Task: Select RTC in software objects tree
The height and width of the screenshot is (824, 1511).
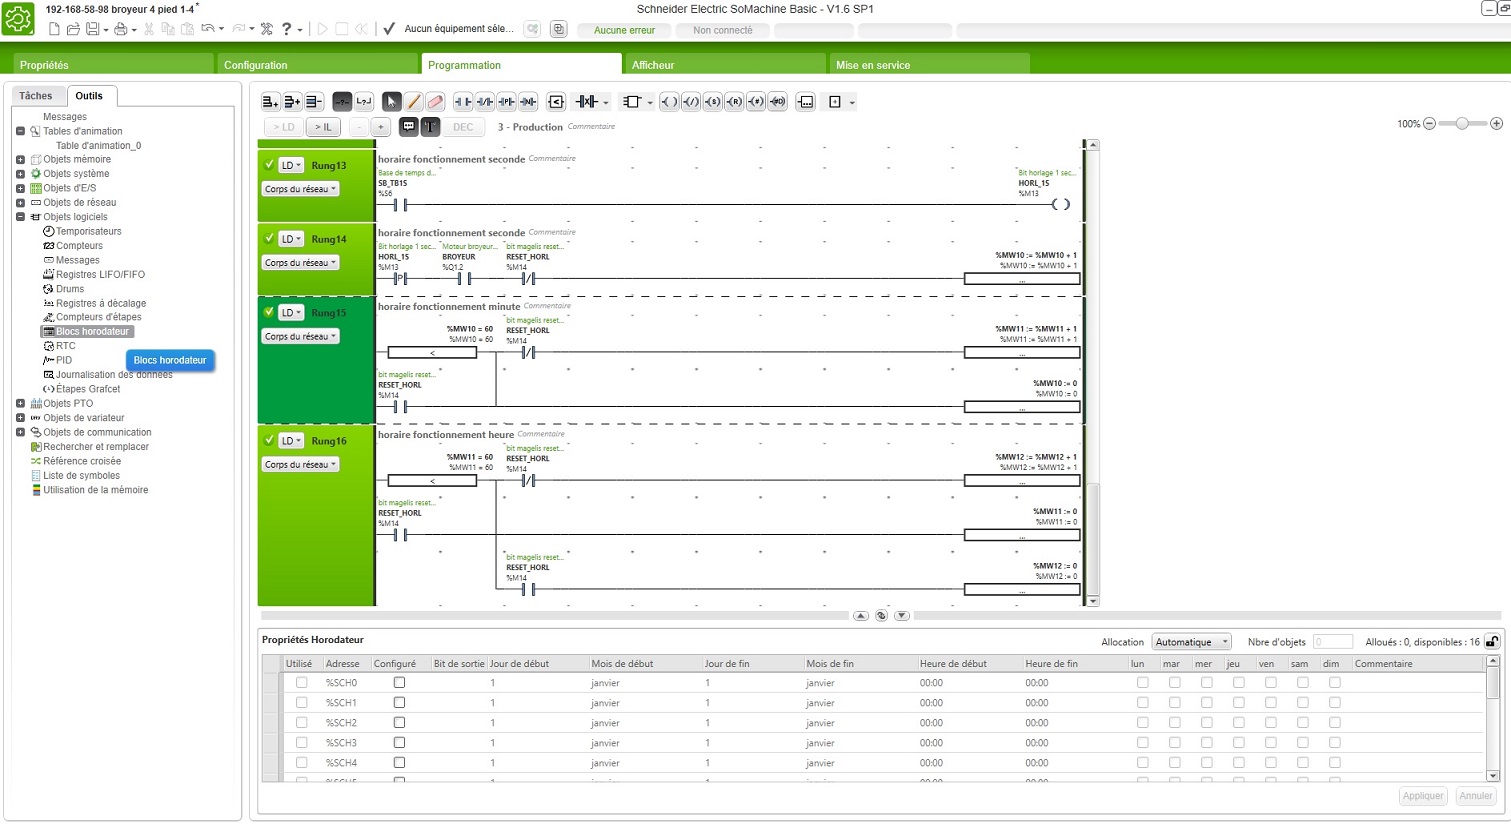Action: [65, 346]
